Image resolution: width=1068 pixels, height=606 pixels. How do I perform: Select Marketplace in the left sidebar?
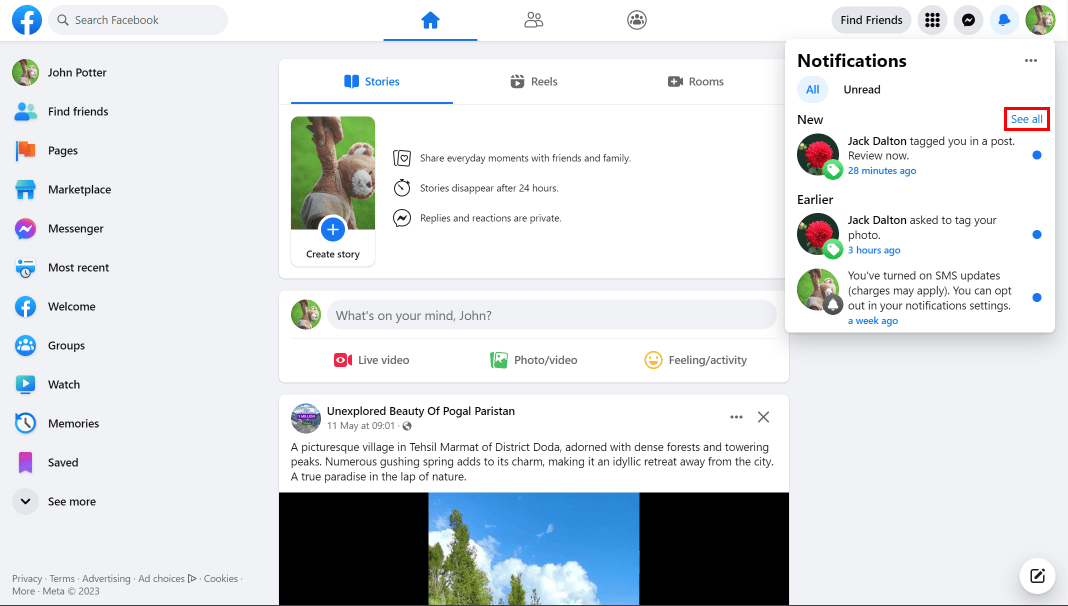click(x=77, y=189)
